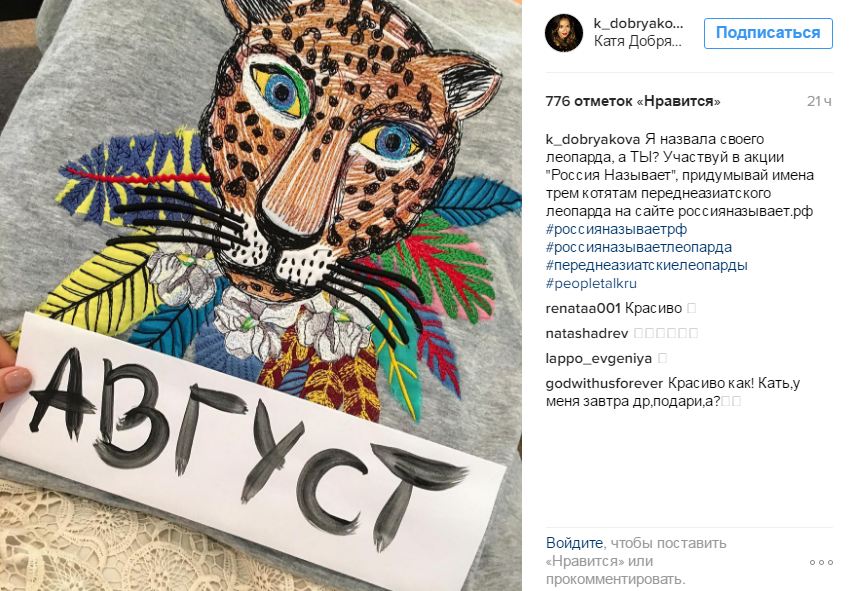Click the Войдите login link

click(574, 543)
